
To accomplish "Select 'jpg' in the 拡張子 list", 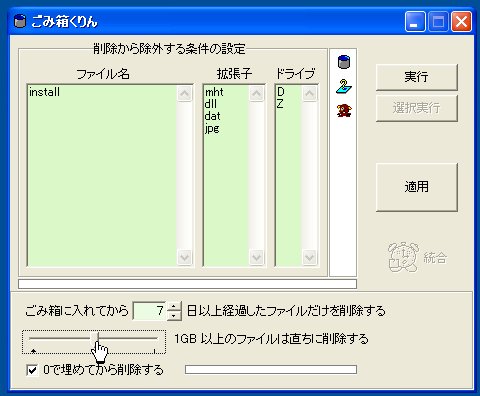I will (212, 128).
